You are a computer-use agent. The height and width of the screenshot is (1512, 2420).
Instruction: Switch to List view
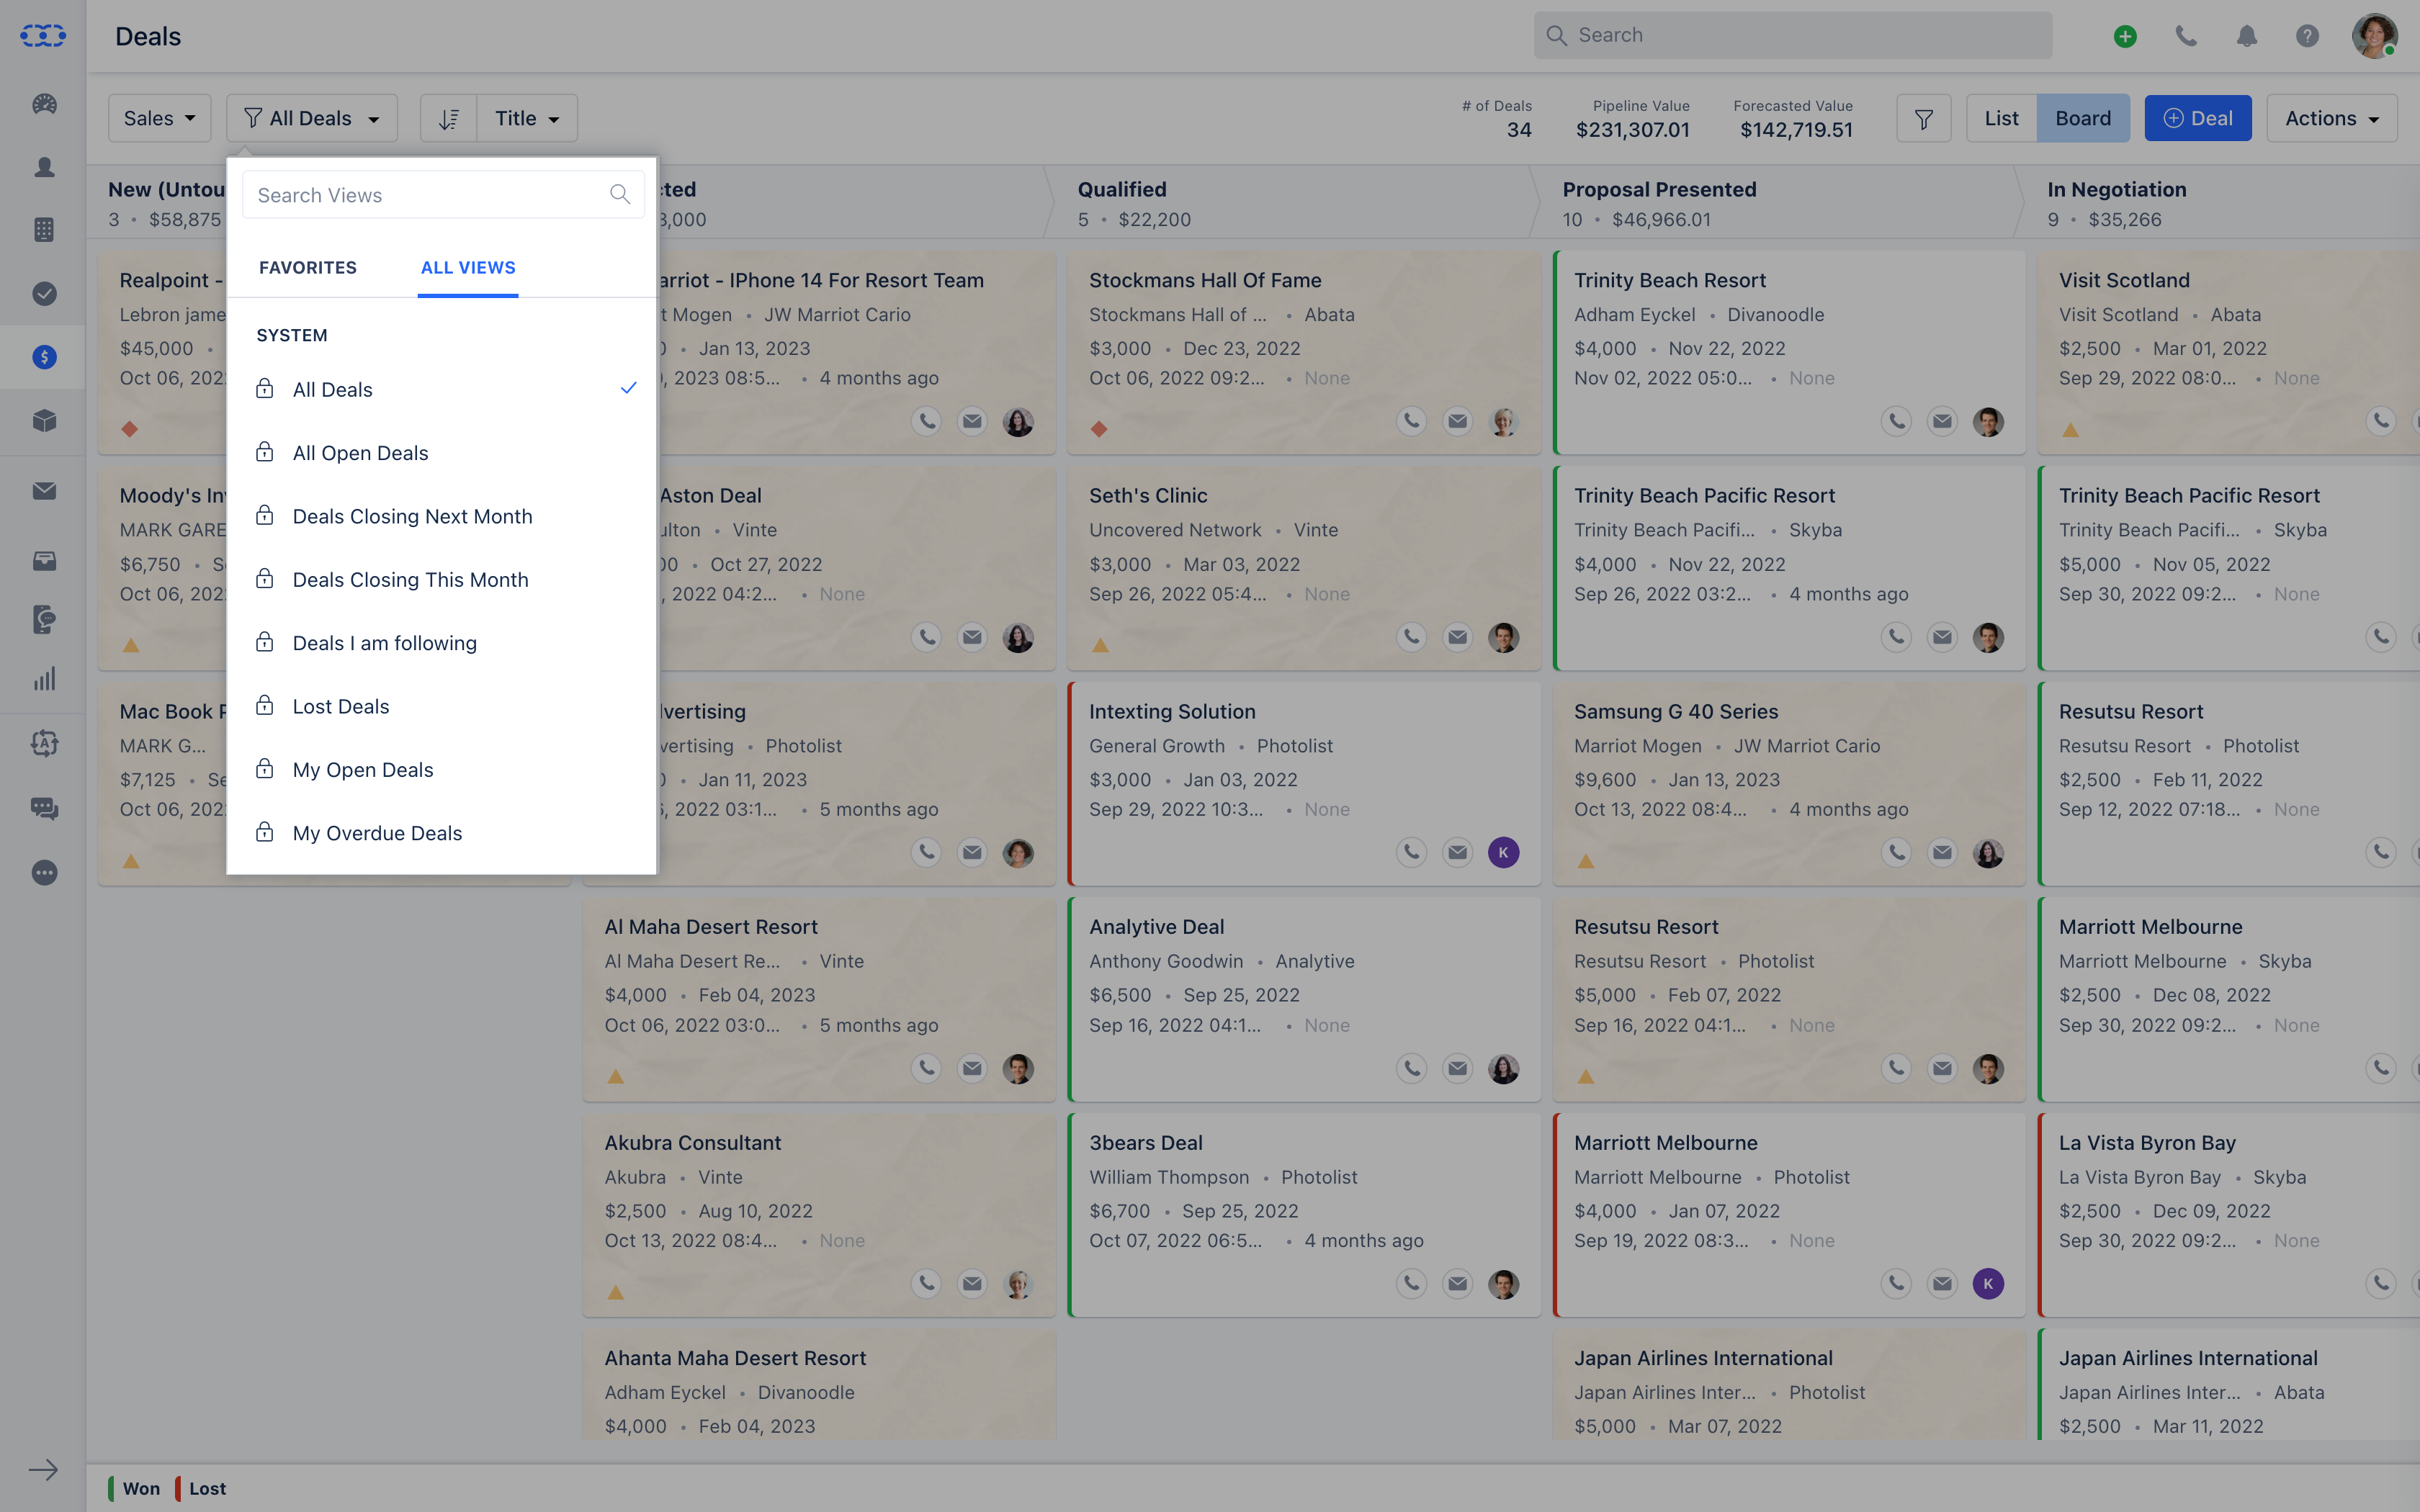point(2001,118)
